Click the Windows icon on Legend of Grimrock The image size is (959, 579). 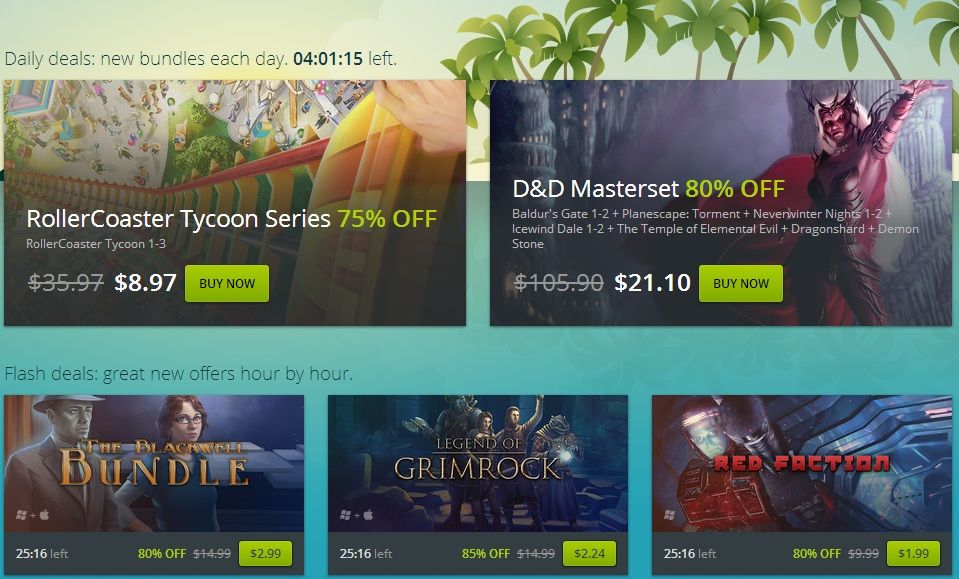[x=346, y=515]
